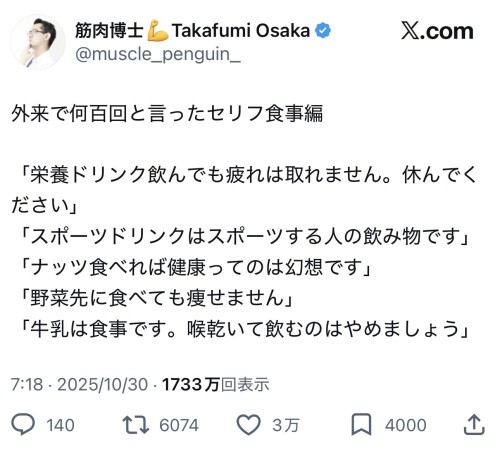Click the flexed bicep emoji in name

click(158, 31)
